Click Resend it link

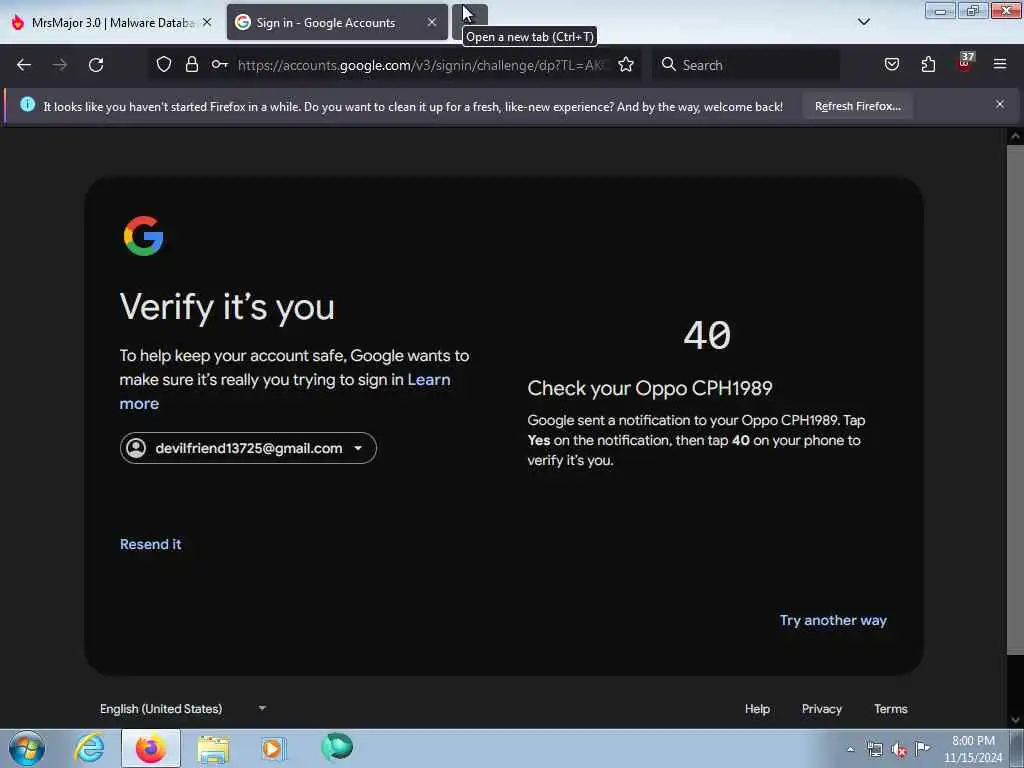point(150,544)
